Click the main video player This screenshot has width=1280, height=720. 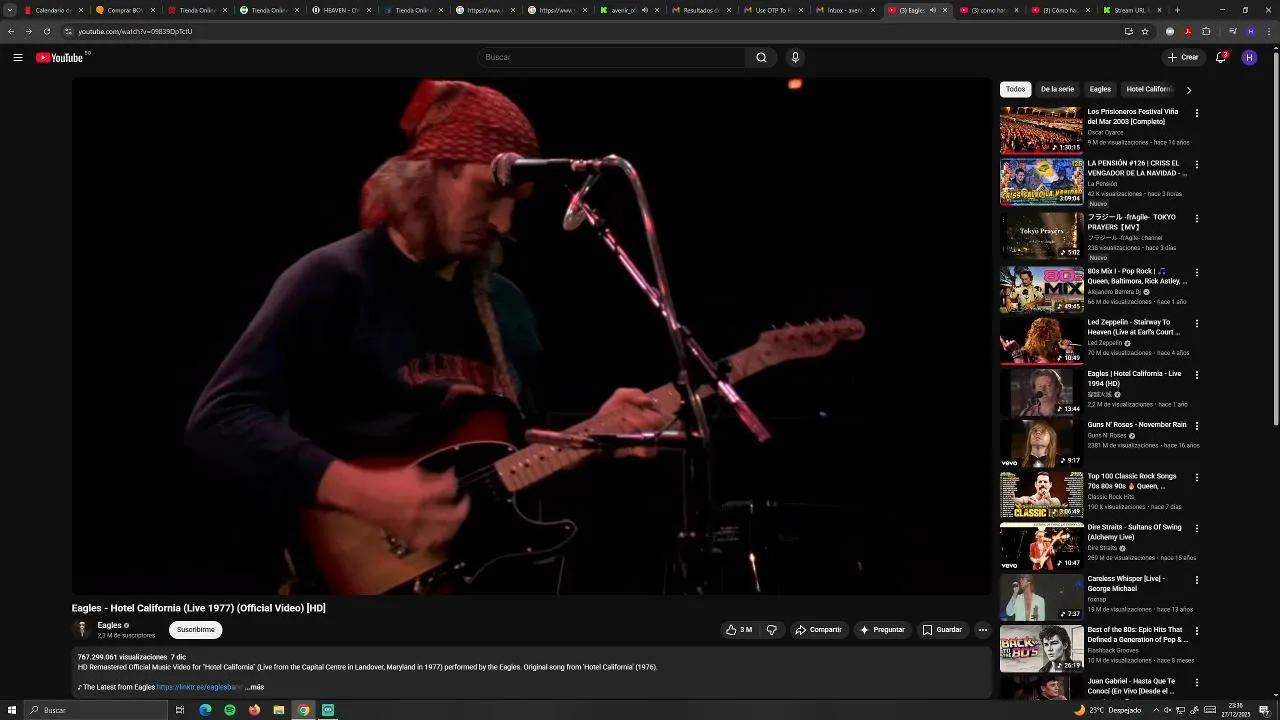(531, 336)
